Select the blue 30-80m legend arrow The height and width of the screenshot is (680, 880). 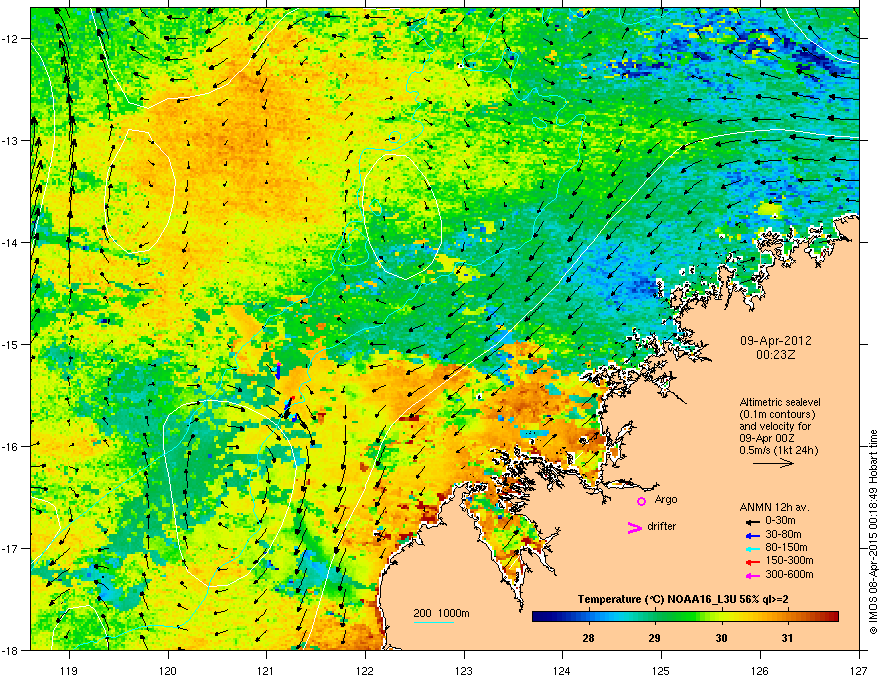pyautogui.click(x=753, y=535)
